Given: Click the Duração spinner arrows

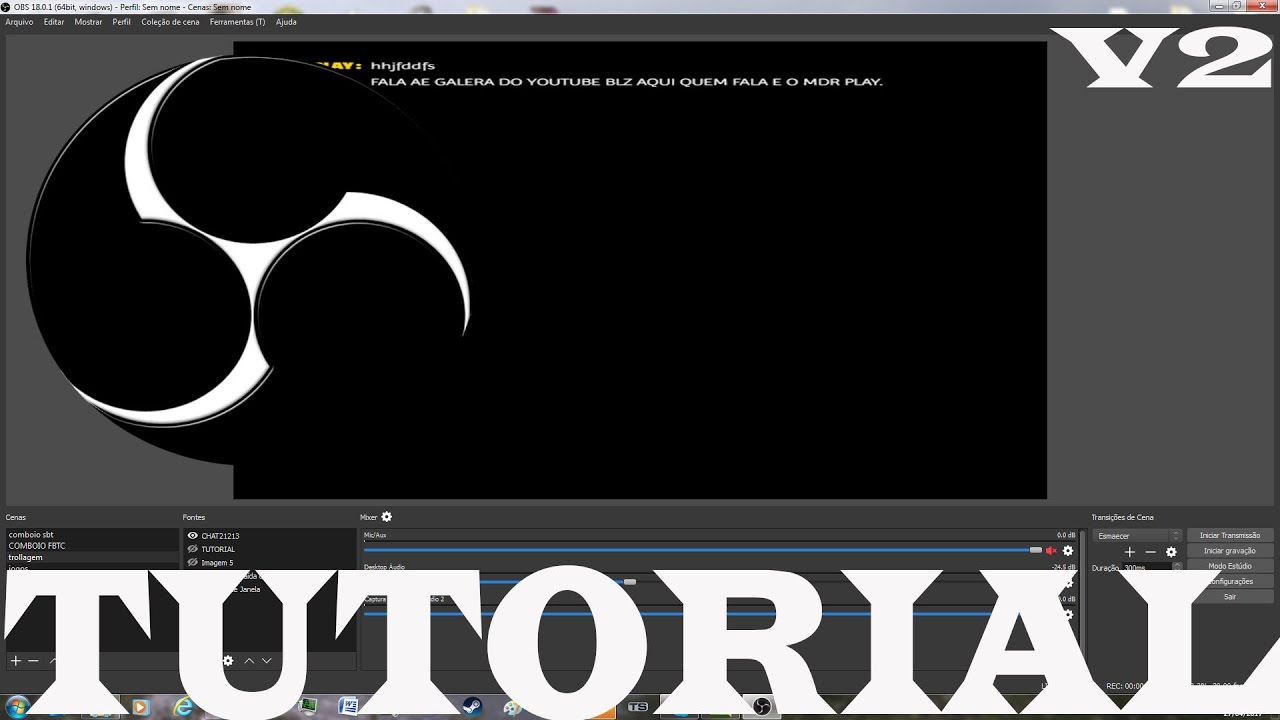Looking at the screenshot, I should (x=1177, y=567).
